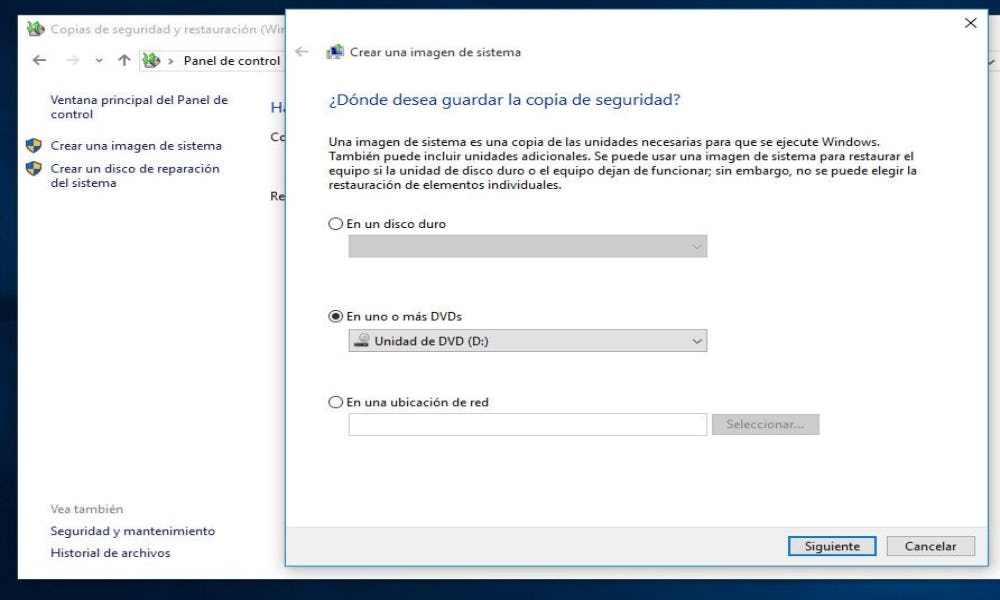This screenshot has height=600, width=1000.
Task: Click the up-one-level arrow in Control Panel
Action: coord(124,61)
